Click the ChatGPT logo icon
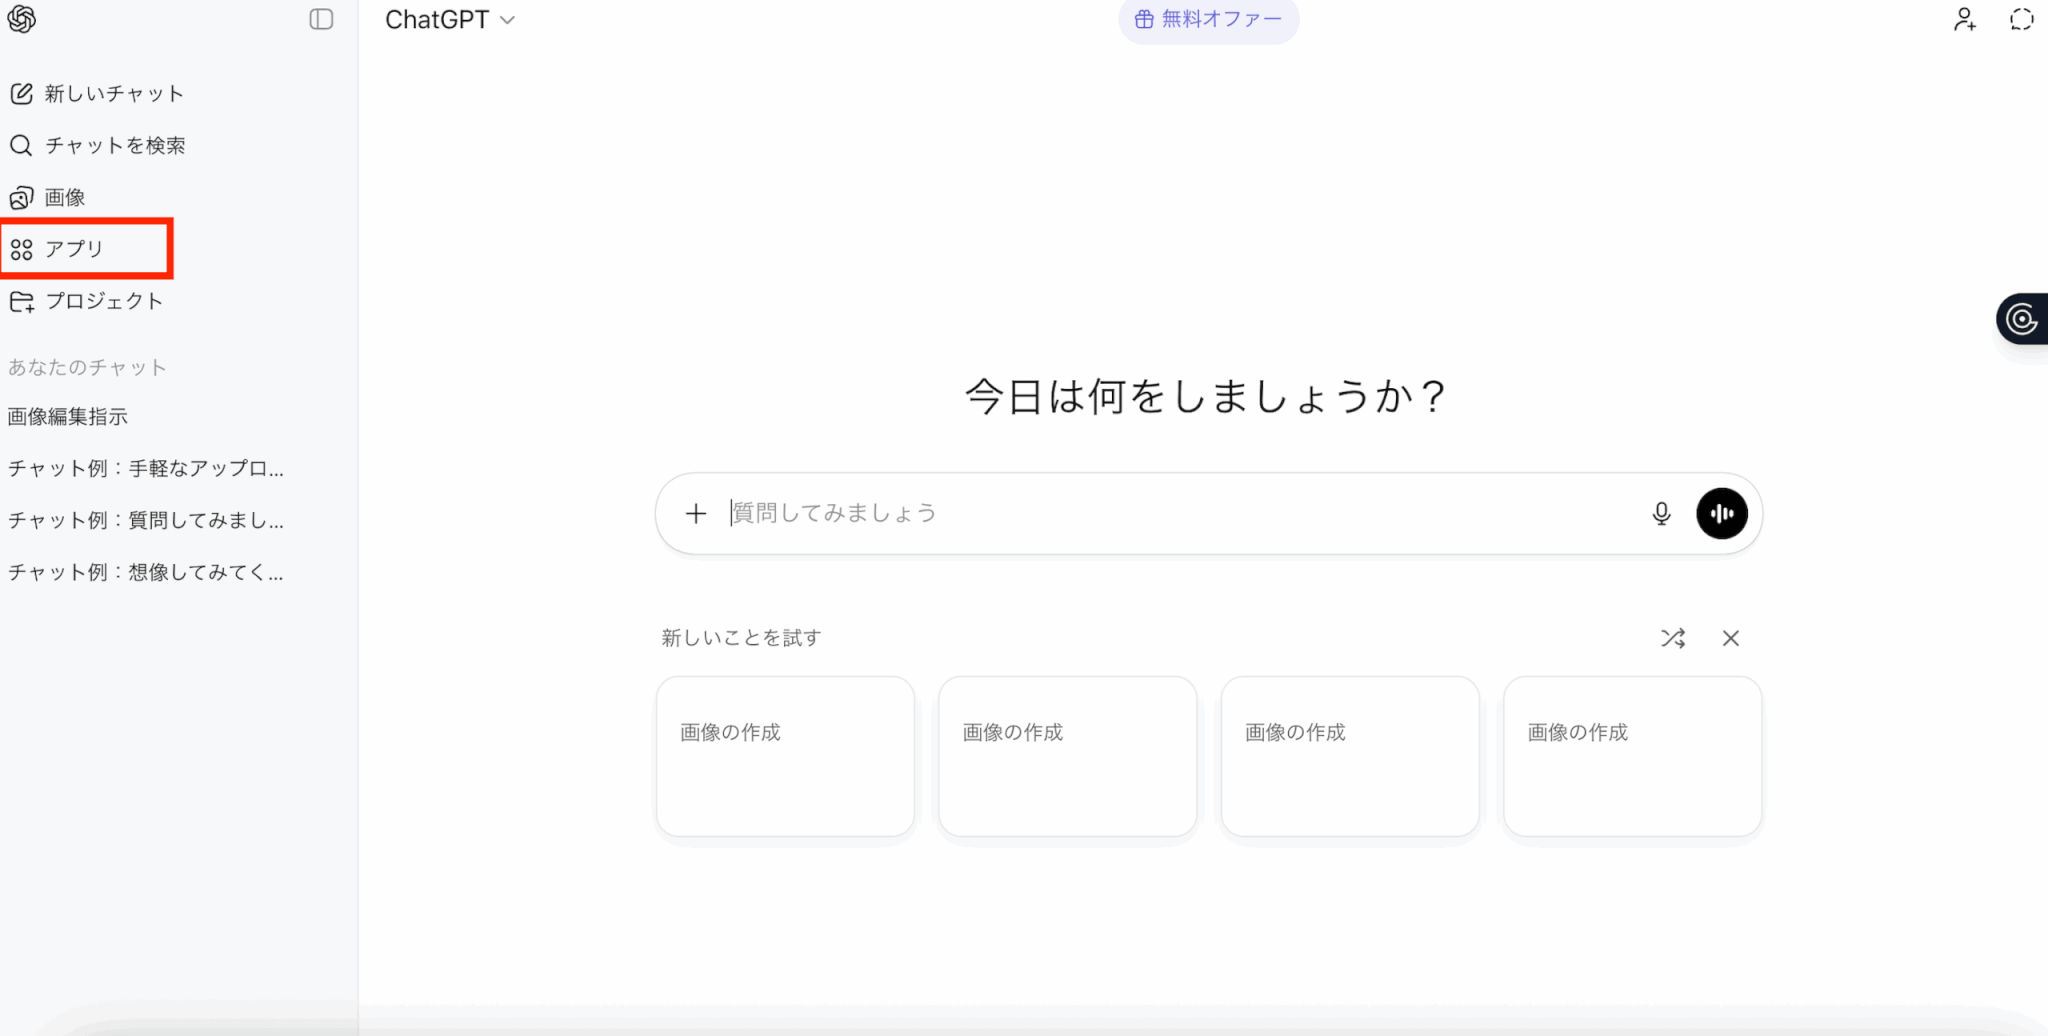The height and width of the screenshot is (1036, 2048). tap(22, 19)
